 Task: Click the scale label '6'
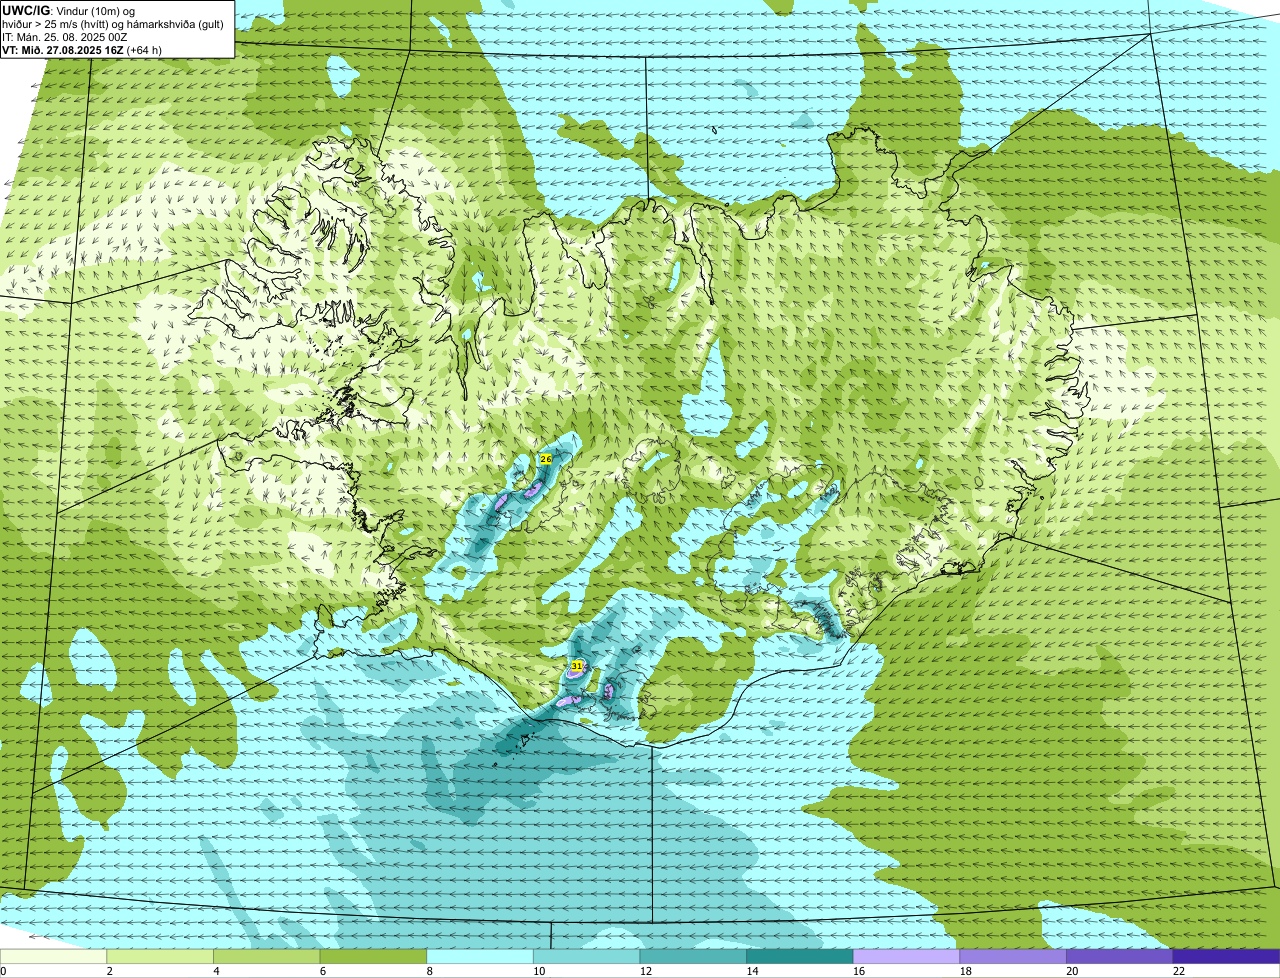pos(323,970)
